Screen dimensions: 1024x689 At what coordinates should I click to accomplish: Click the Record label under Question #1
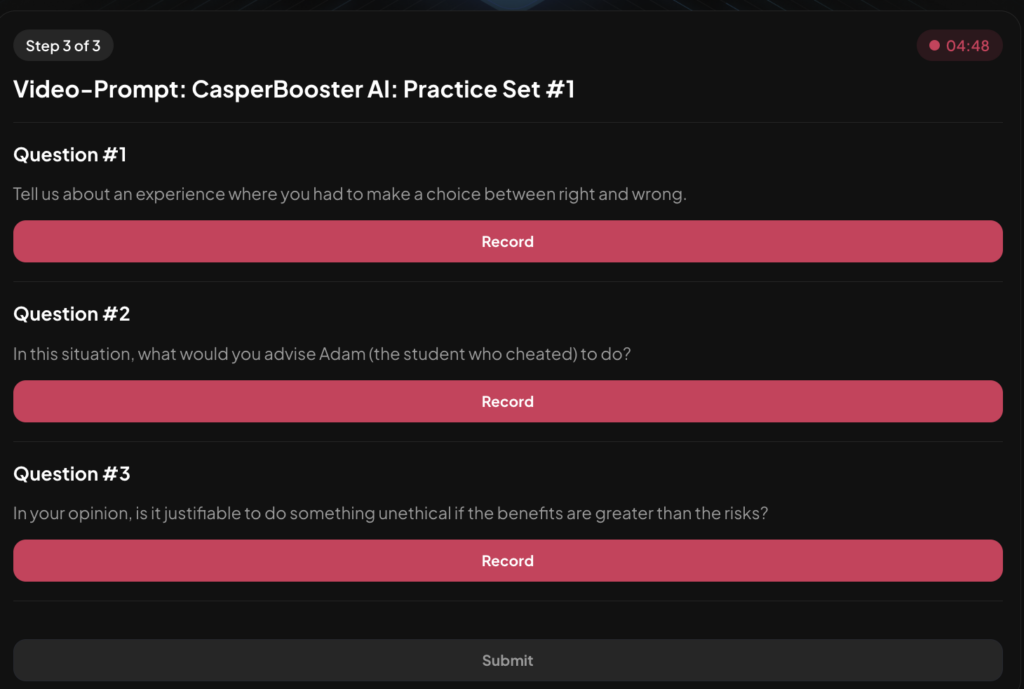507,241
